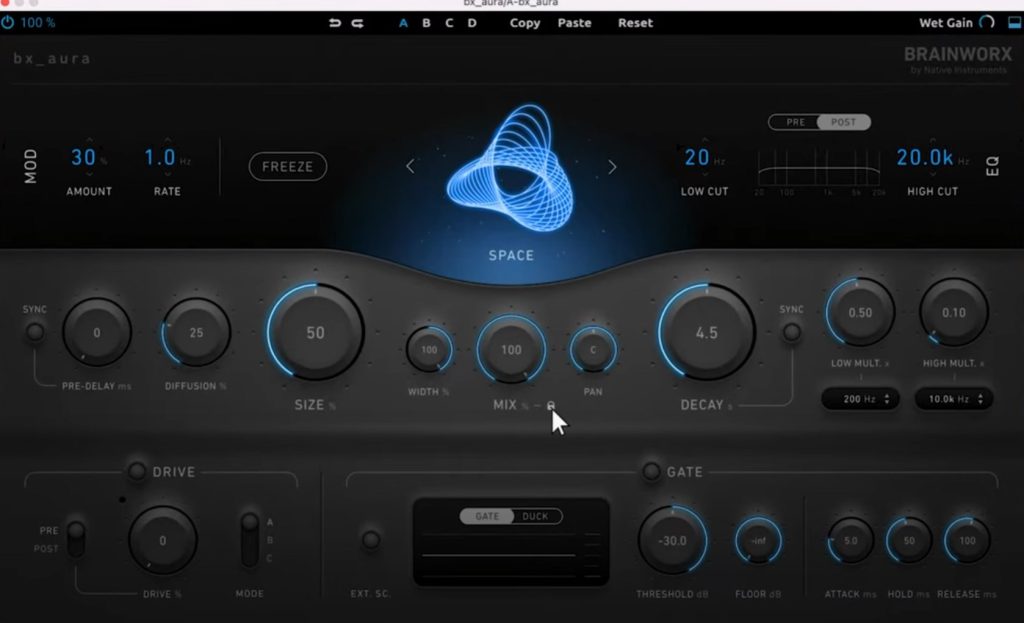Click the Space torus visualization

tap(511, 165)
